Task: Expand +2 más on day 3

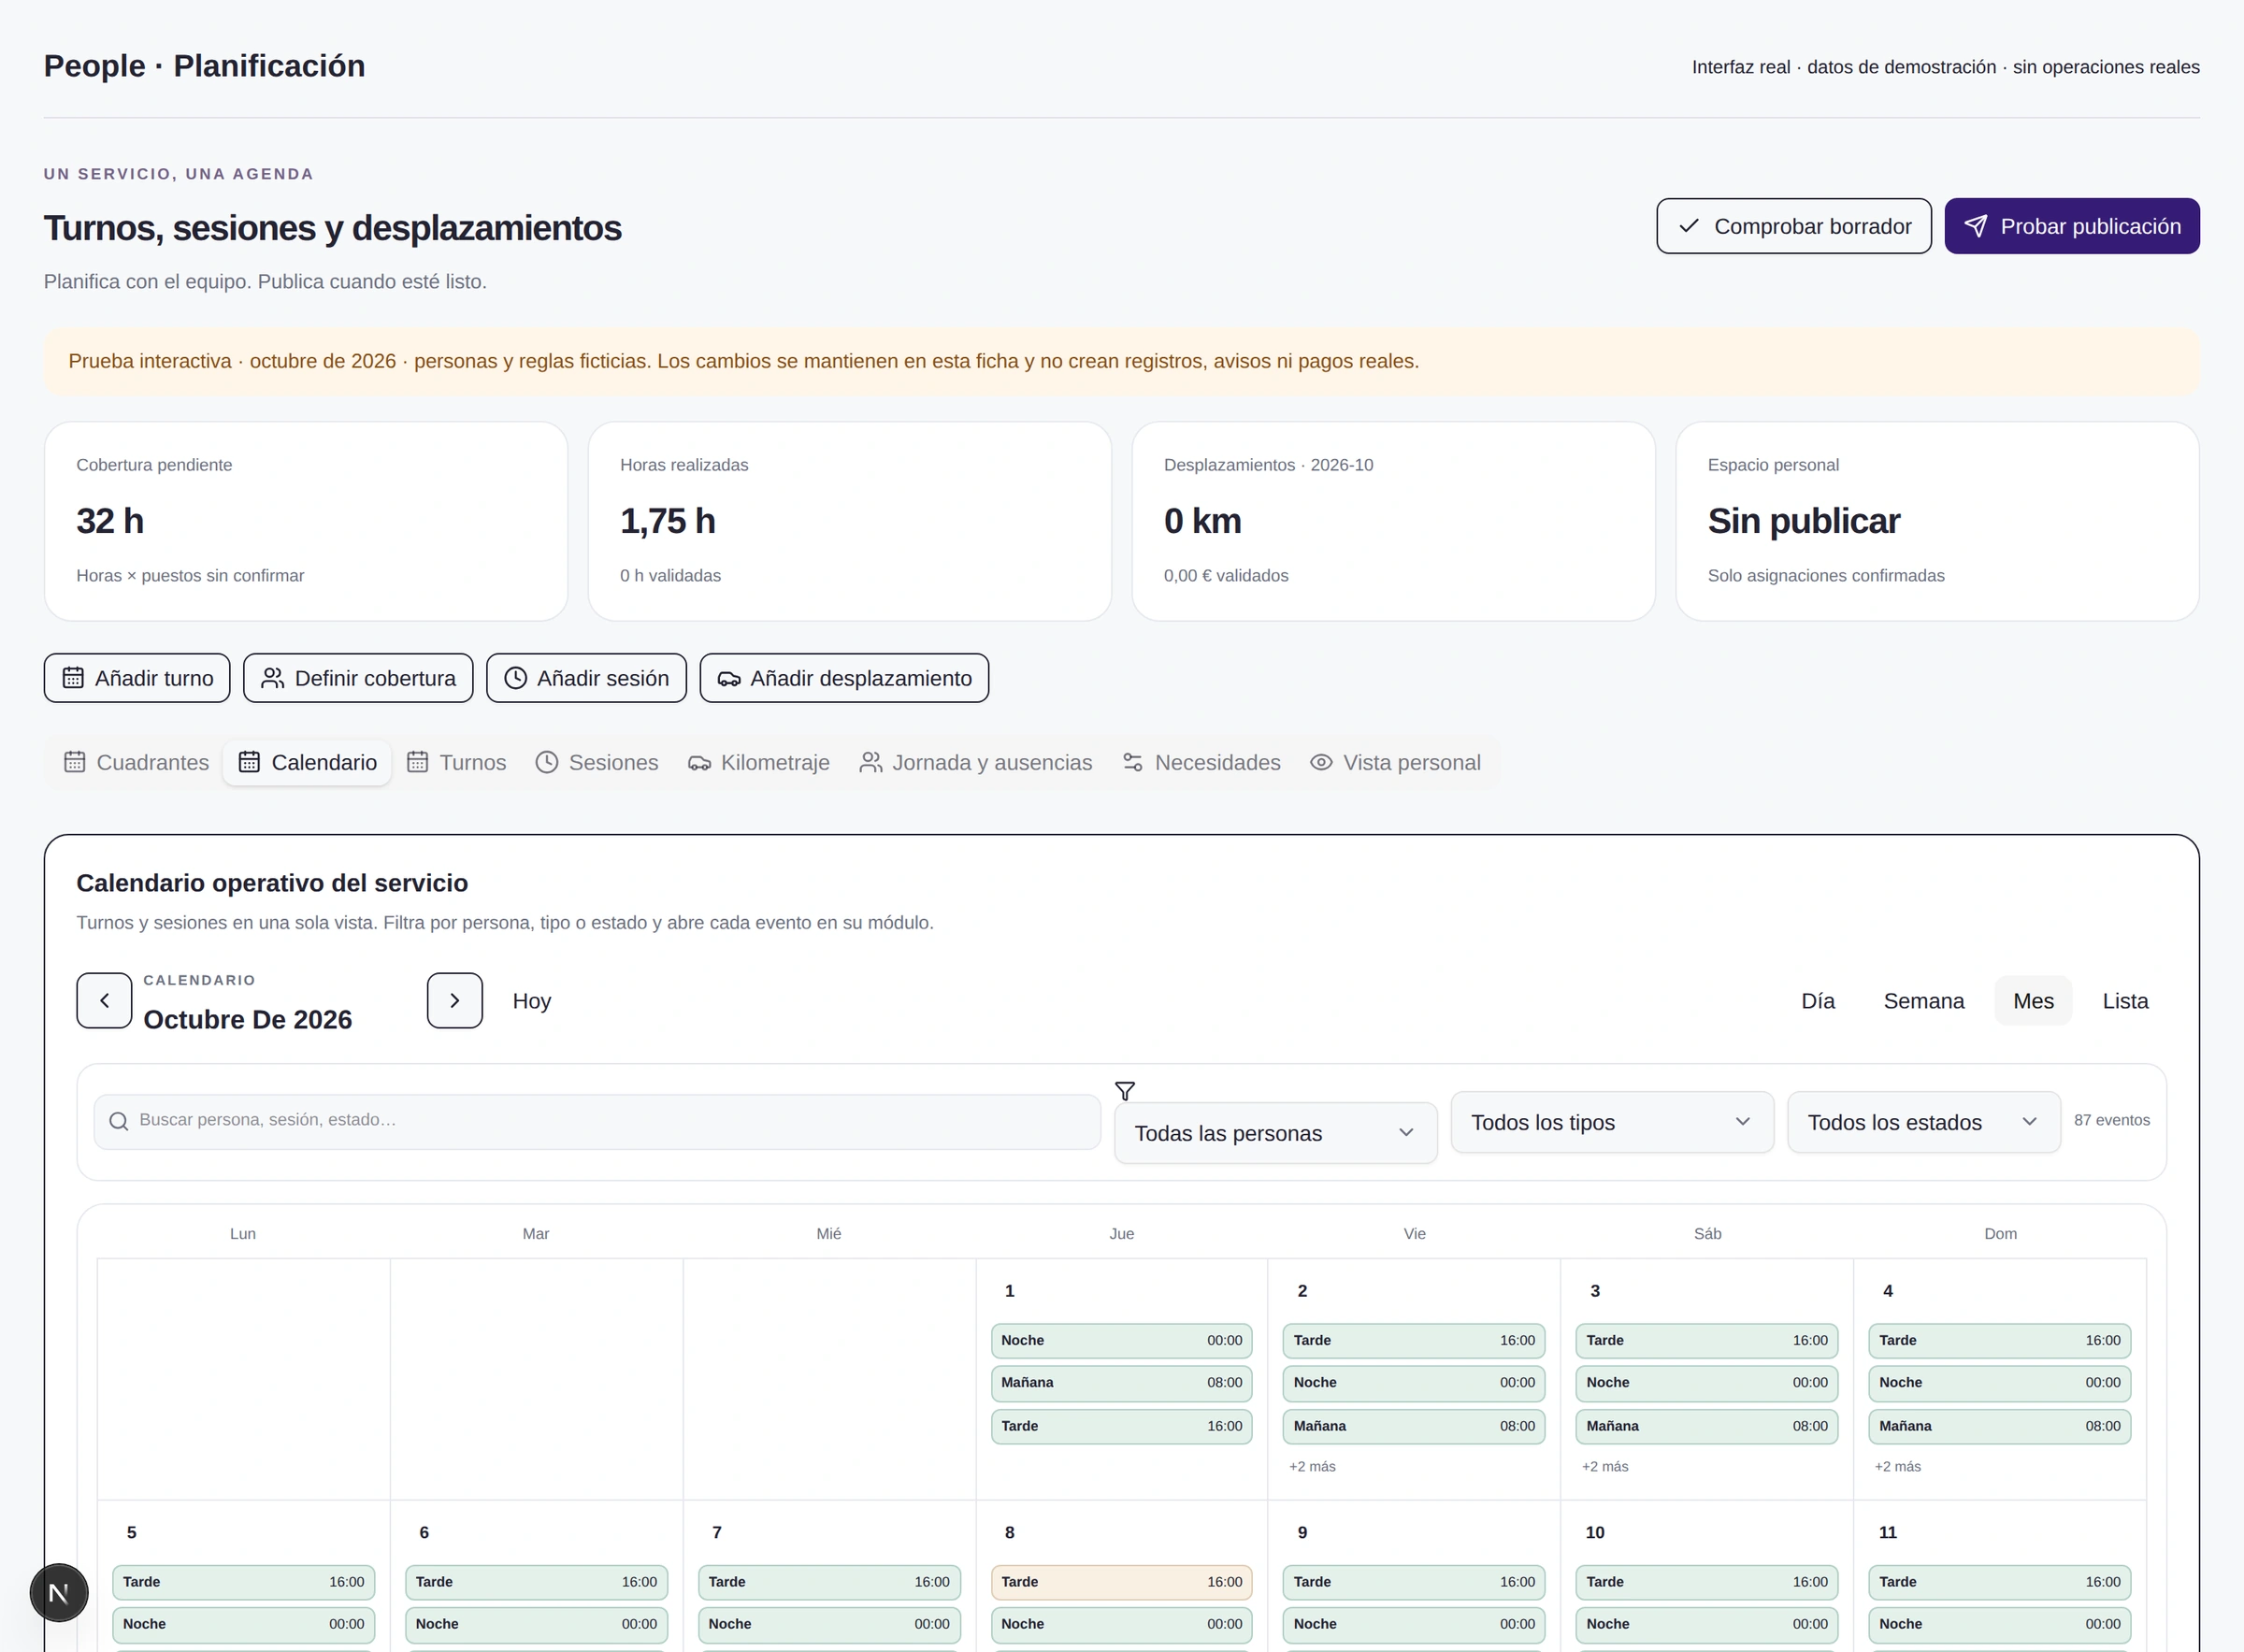Action: 1604,1466
